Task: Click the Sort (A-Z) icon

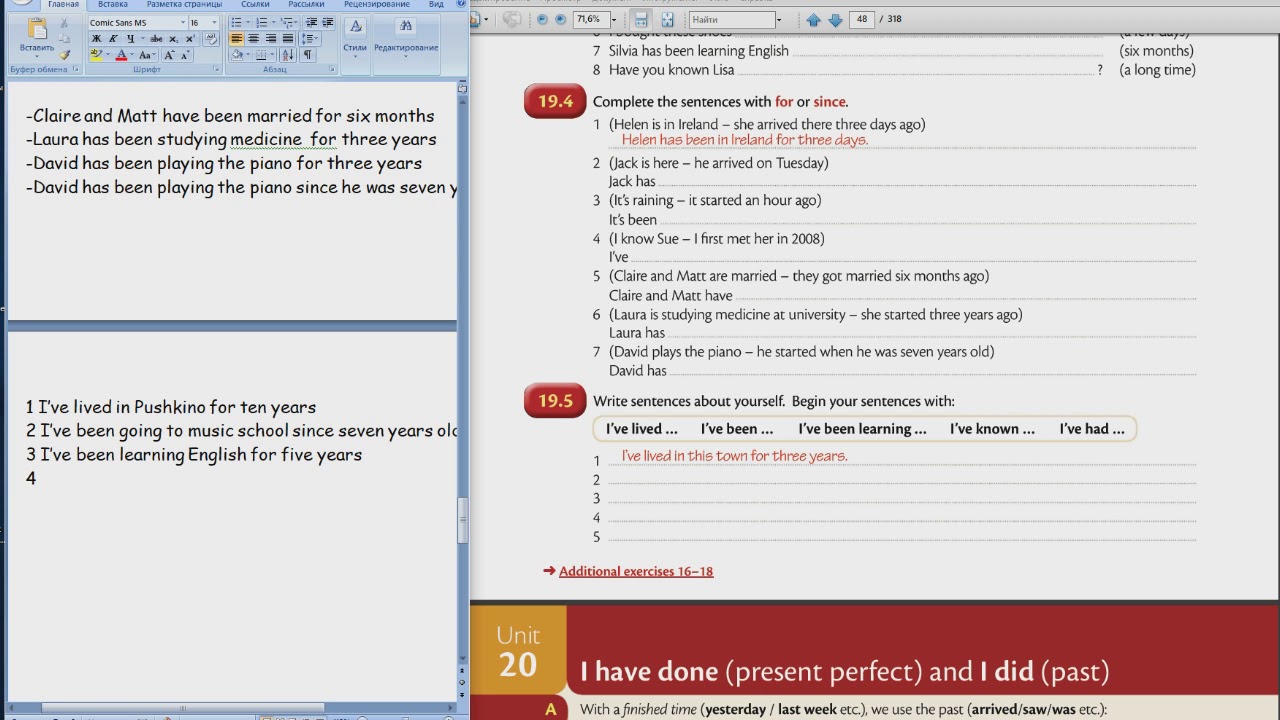Action: coord(287,55)
